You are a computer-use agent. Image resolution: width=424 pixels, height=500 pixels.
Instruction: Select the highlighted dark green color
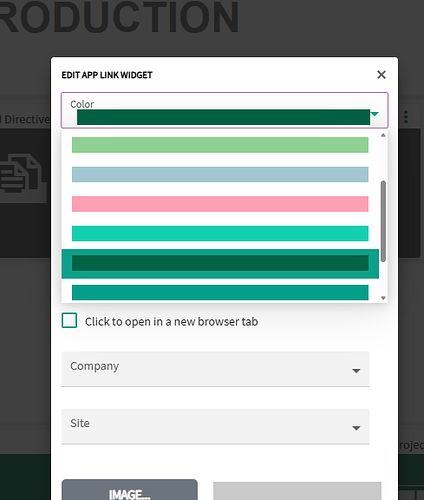pos(220,263)
